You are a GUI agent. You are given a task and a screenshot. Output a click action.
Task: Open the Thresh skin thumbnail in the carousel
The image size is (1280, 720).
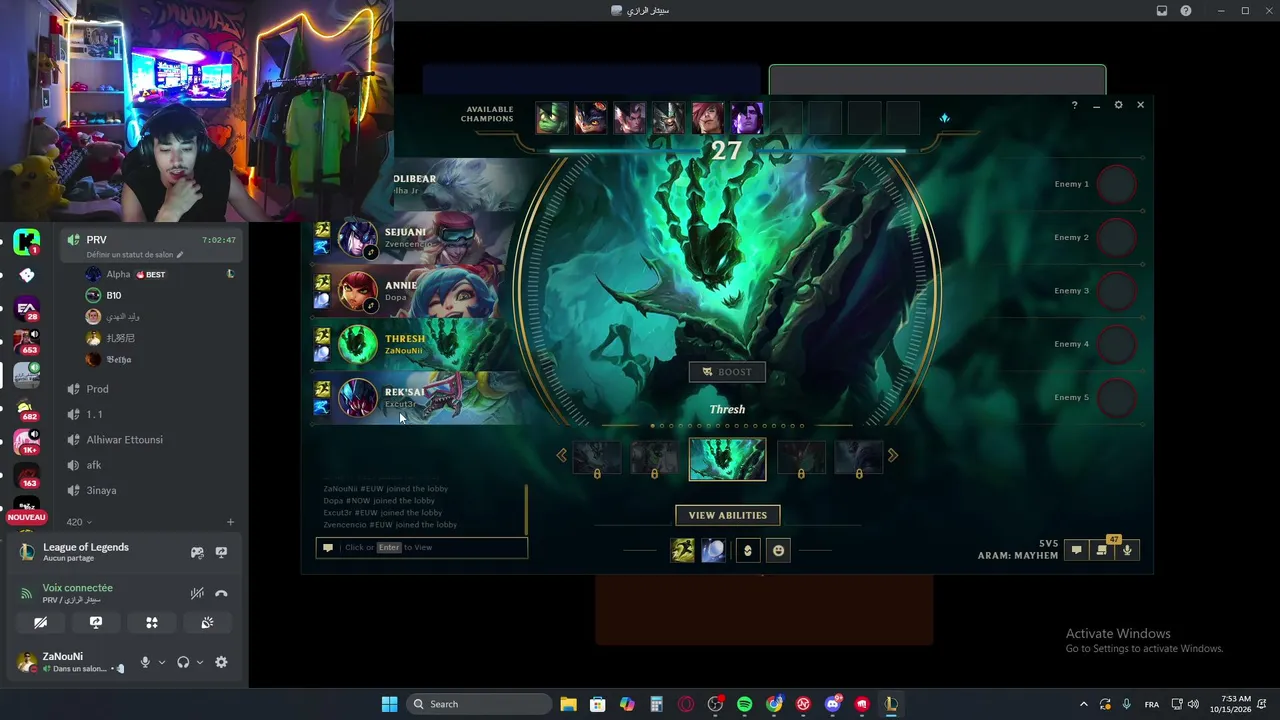click(x=727, y=459)
